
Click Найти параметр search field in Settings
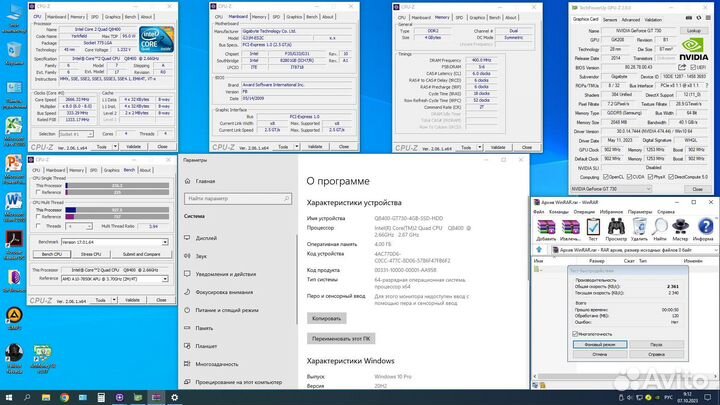pos(238,198)
